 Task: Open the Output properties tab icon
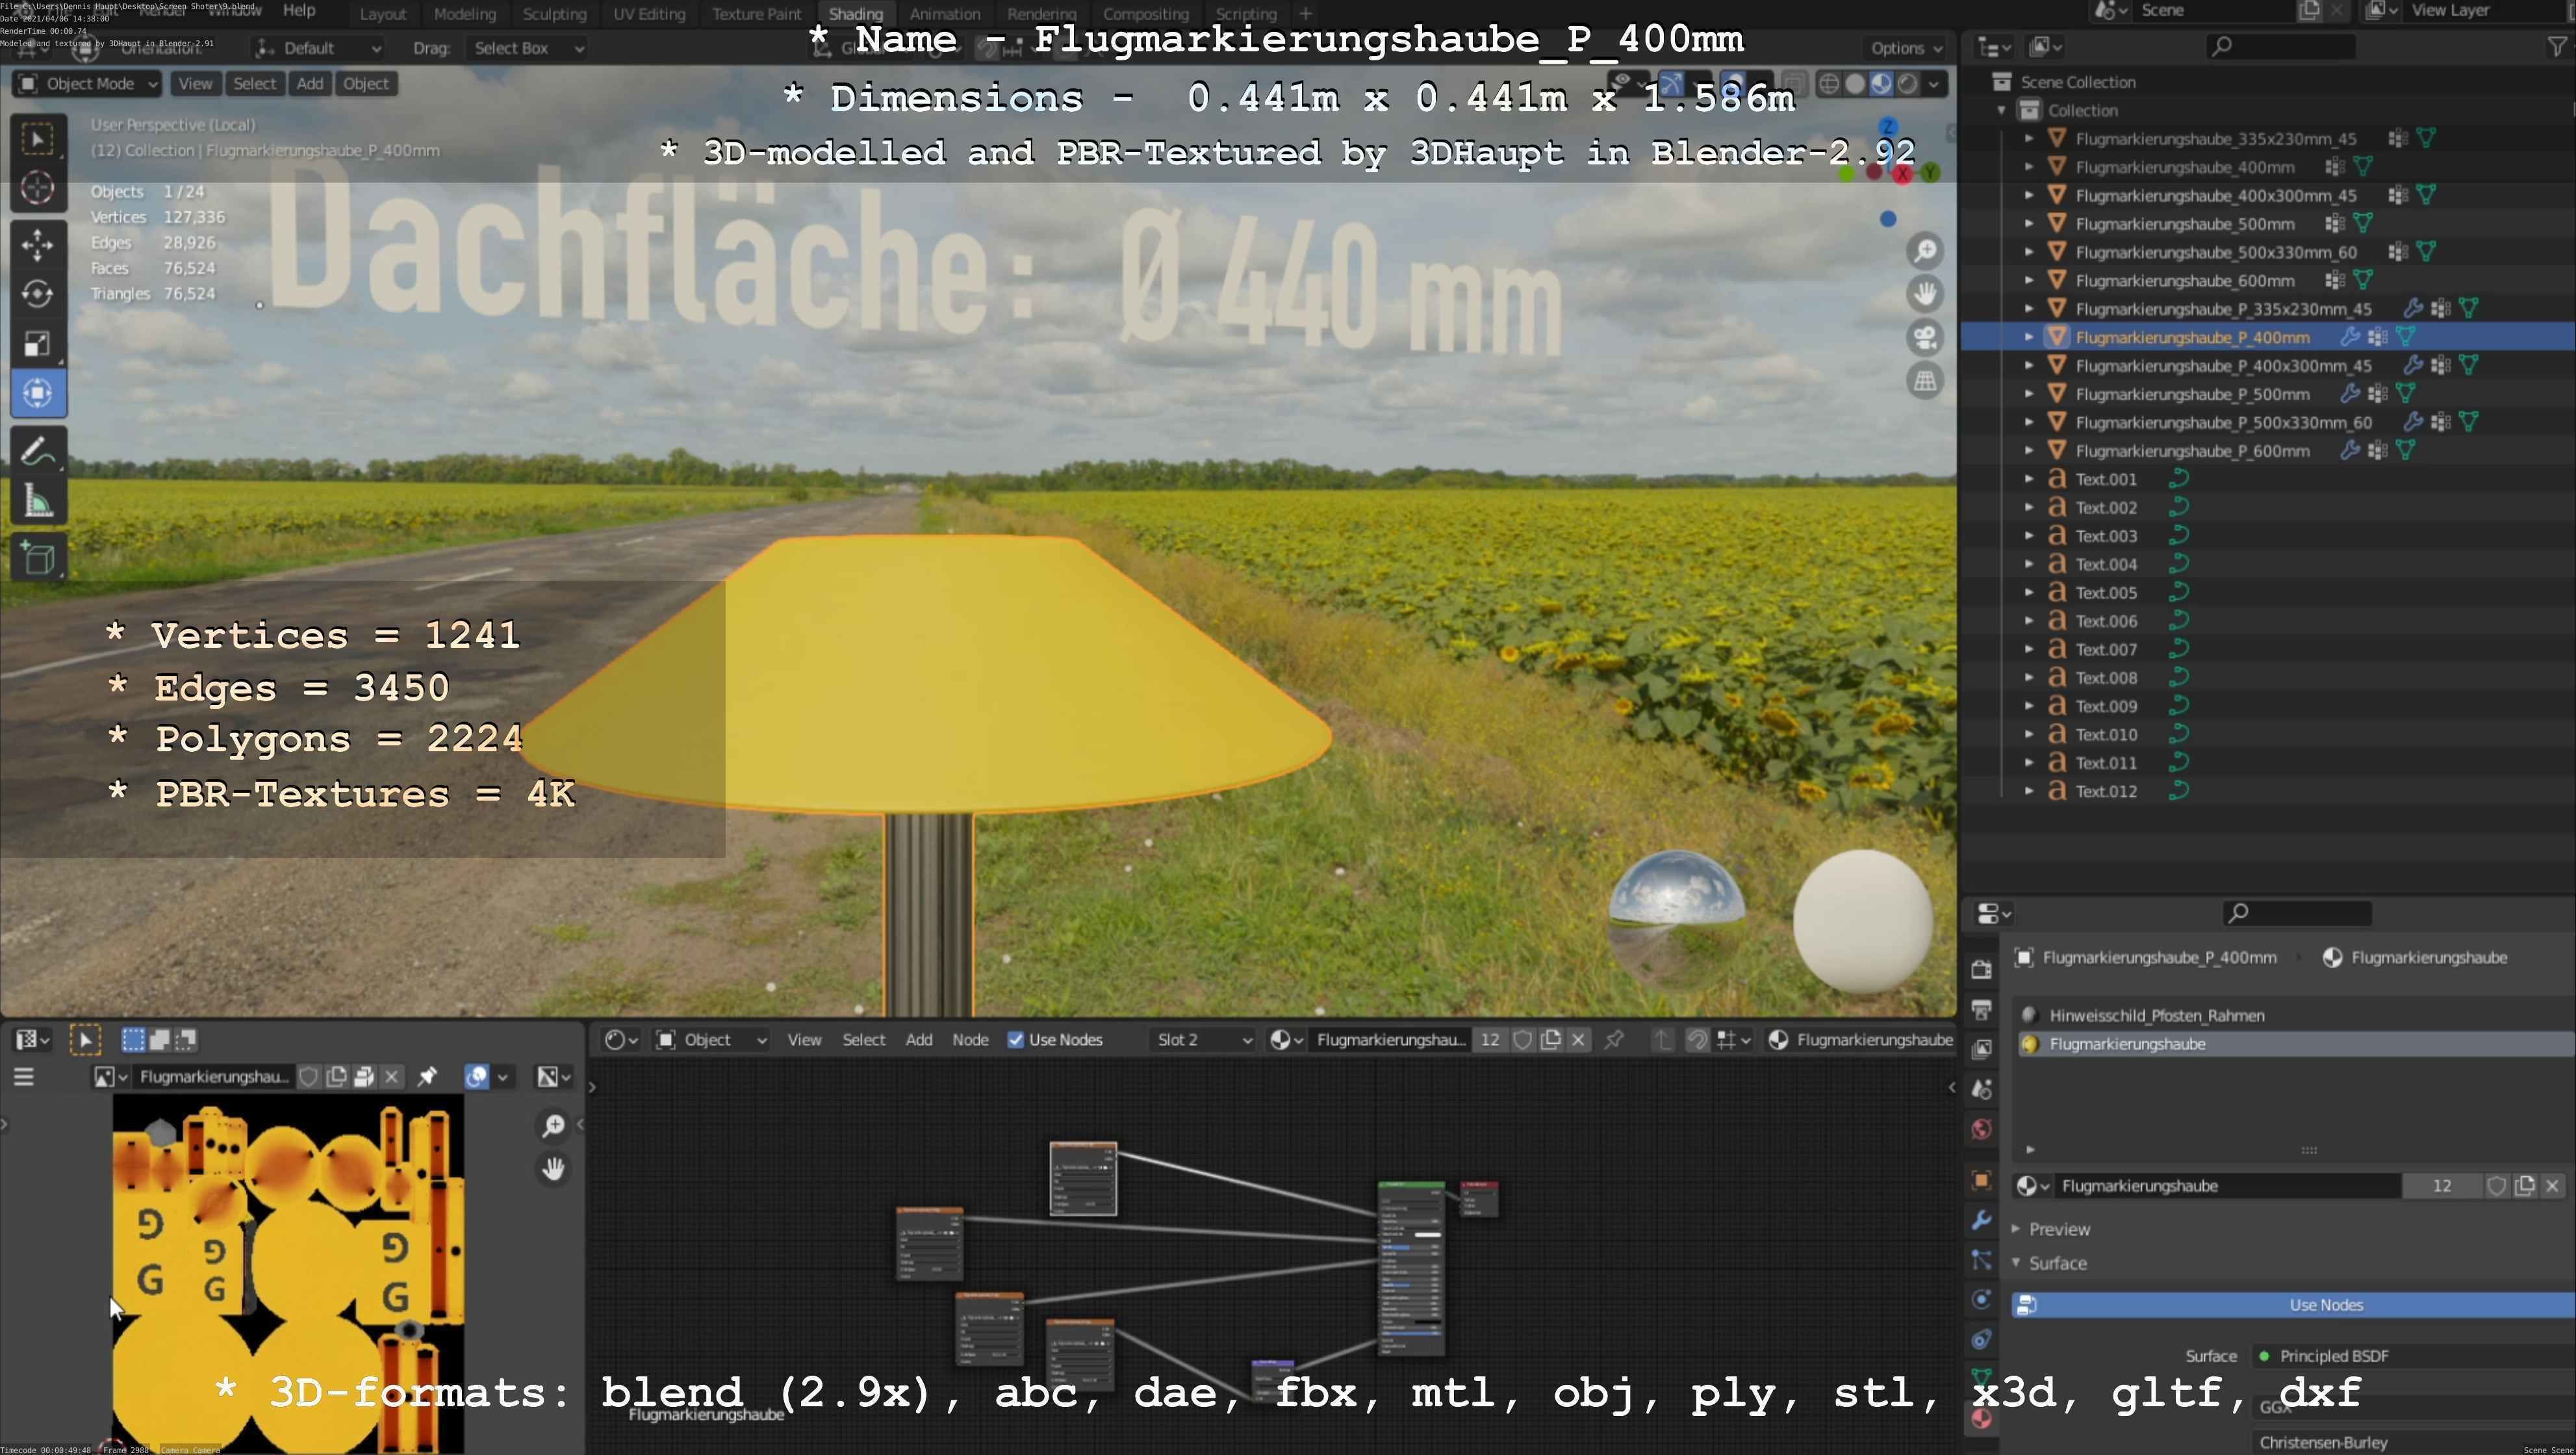click(x=1981, y=1009)
